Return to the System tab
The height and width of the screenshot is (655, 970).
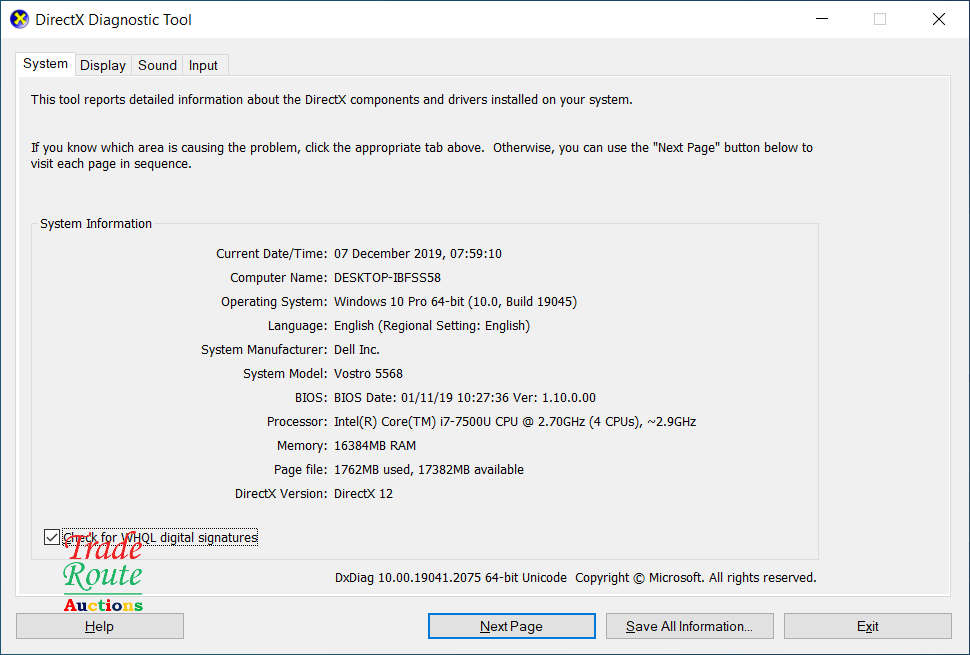pos(45,63)
